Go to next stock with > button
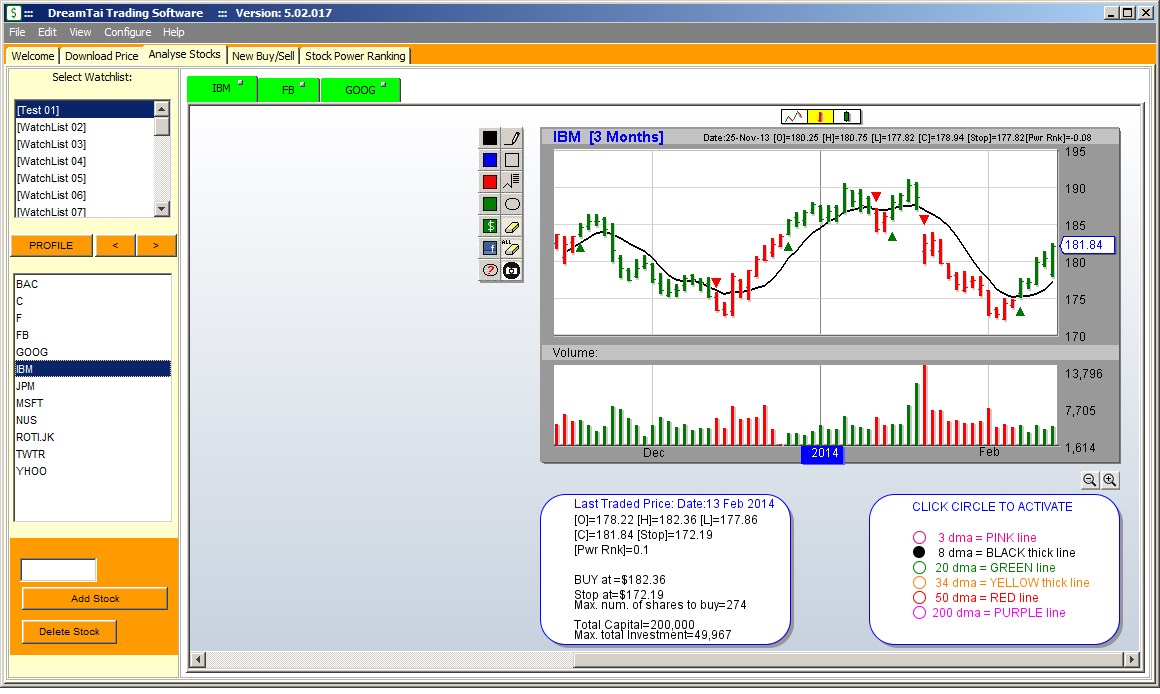 (x=155, y=246)
